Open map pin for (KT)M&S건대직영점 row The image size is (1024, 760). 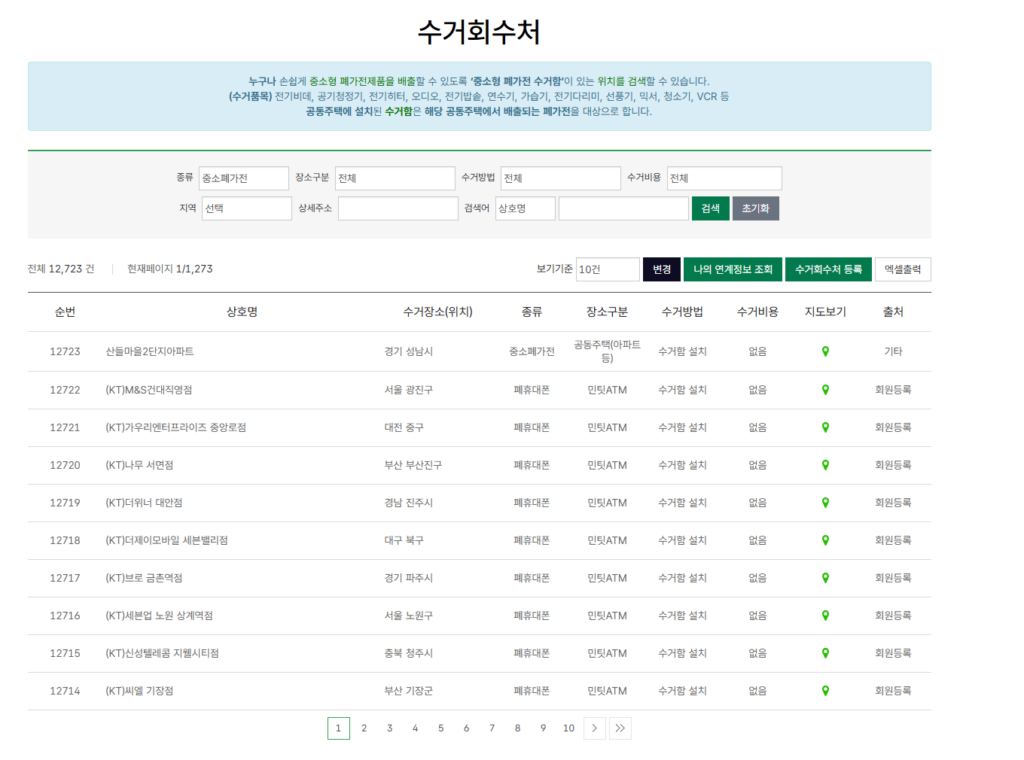pos(825,390)
